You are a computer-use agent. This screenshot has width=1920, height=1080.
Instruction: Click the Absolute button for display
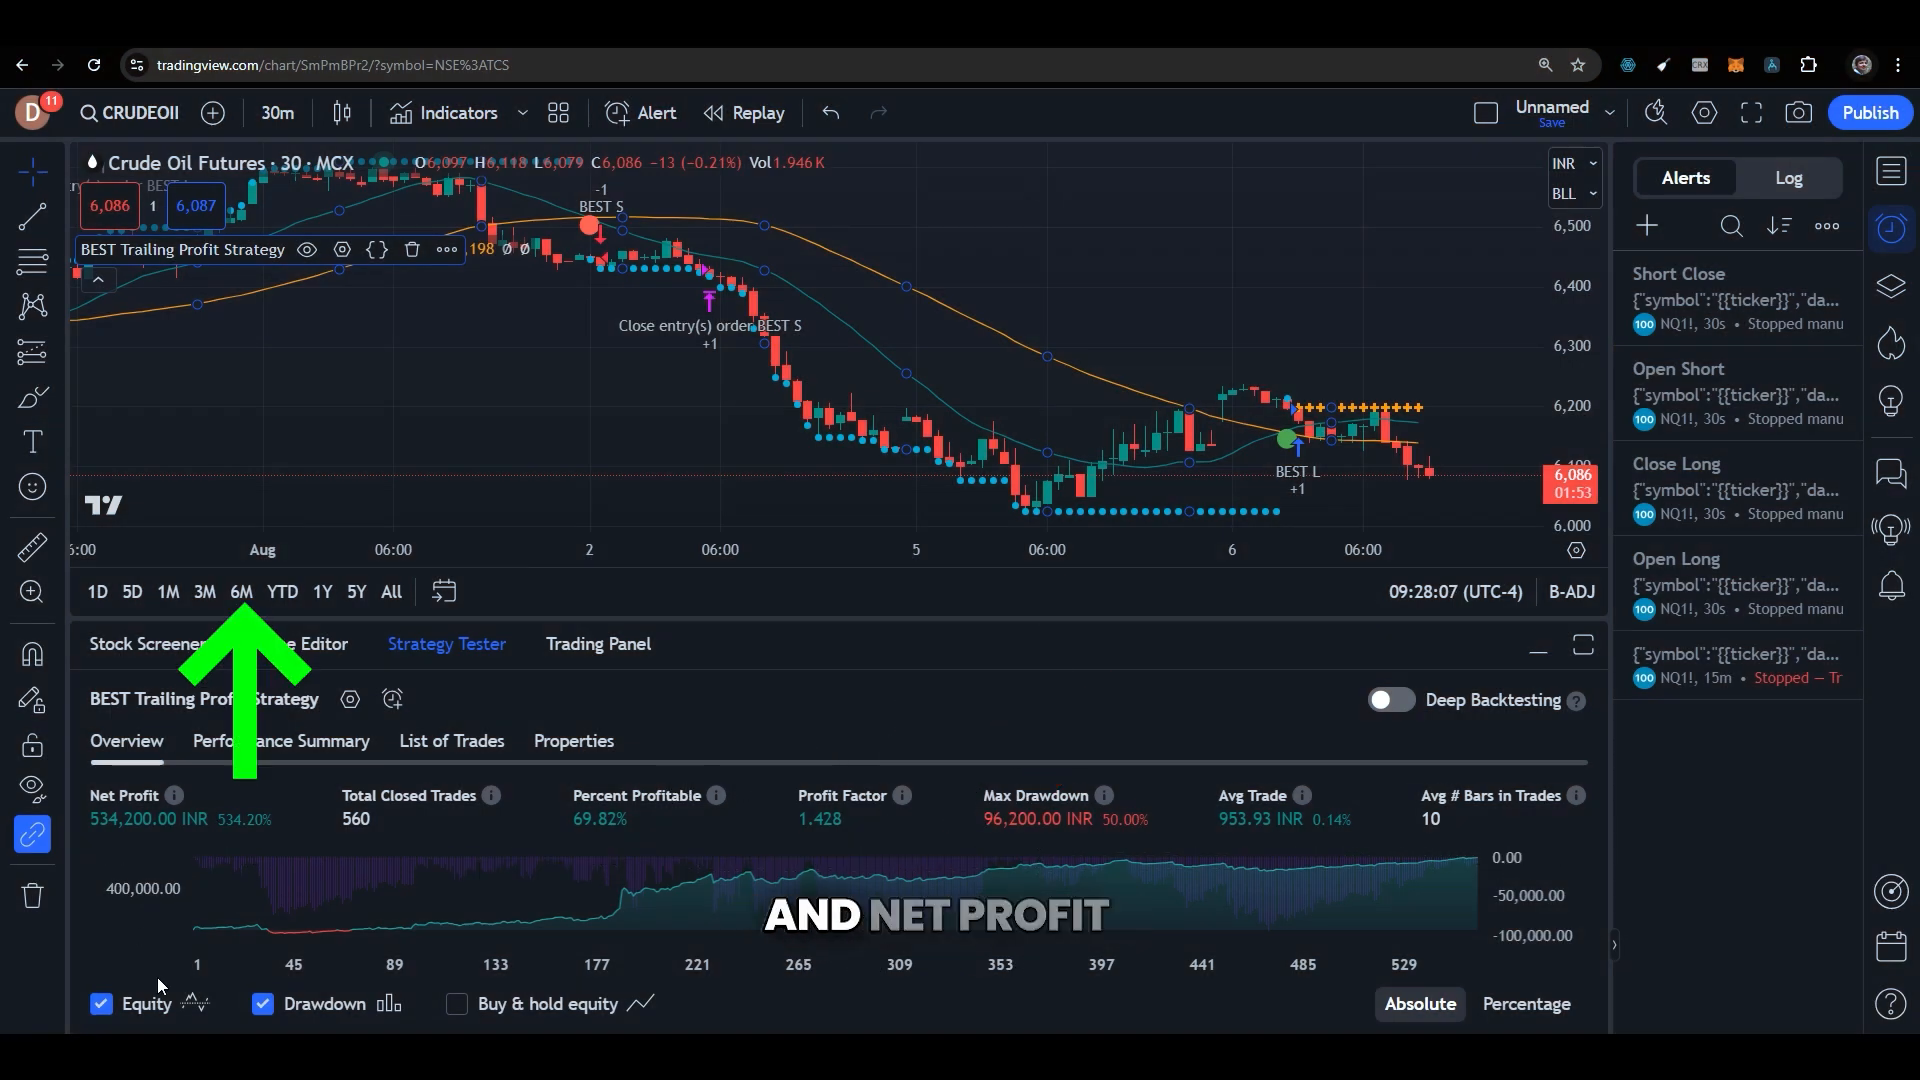point(1420,1004)
